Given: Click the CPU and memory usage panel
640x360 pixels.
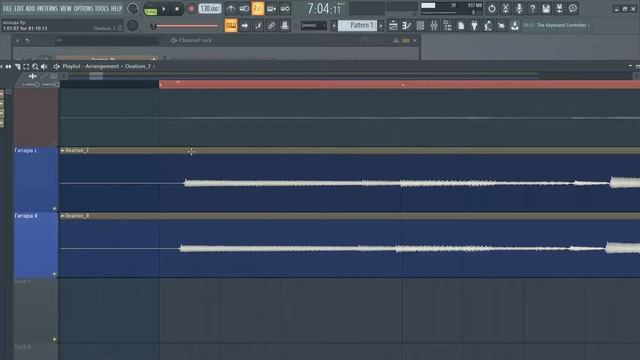Looking at the screenshot, I should pos(451,9).
